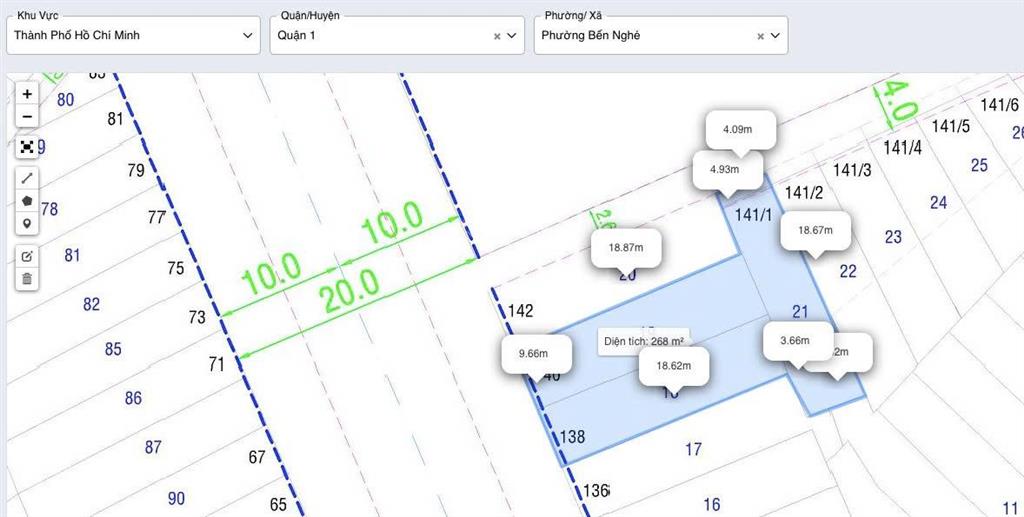The image size is (1024, 517).
Task: Click the delete layers trash icon
Action: click(x=27, y=279)
